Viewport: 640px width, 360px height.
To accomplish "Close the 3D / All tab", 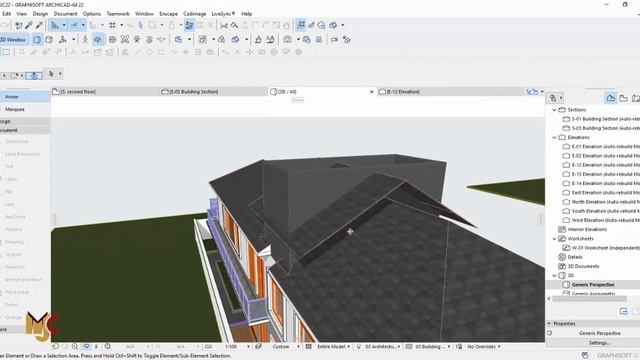I will pyautogui.click(x=371, y=92).
